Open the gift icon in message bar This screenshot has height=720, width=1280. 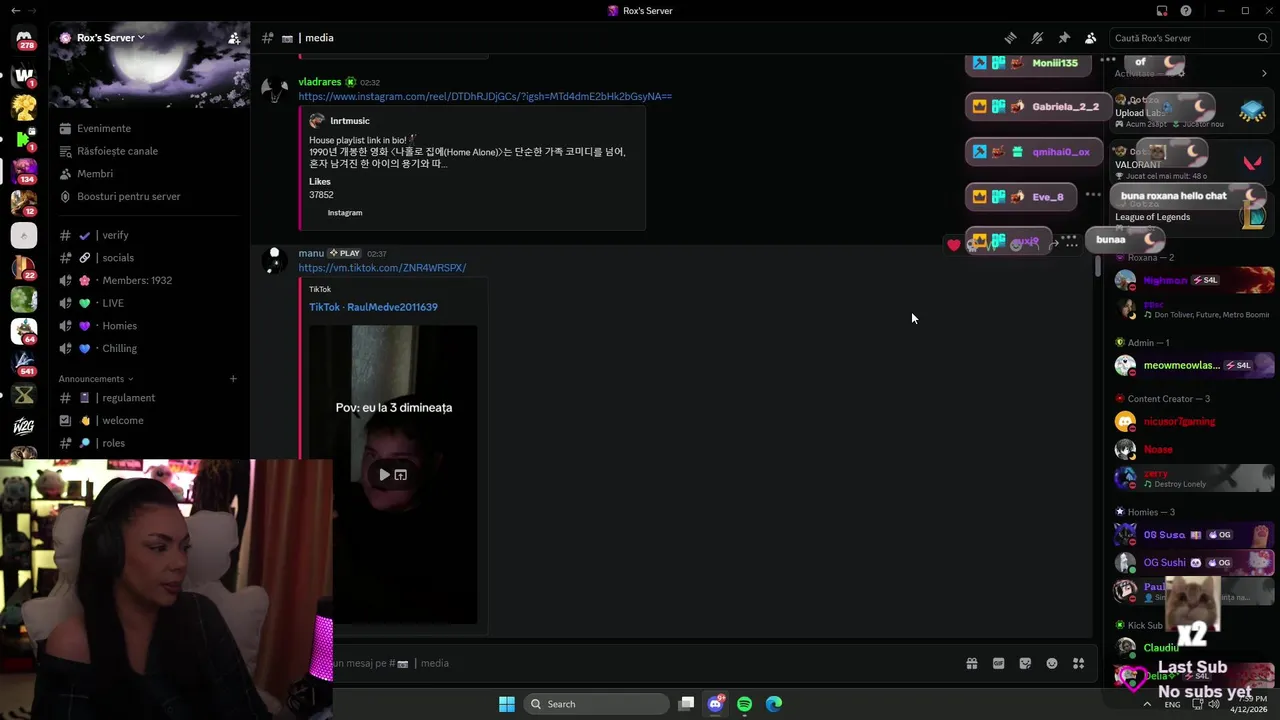click(x=971, y=663)
